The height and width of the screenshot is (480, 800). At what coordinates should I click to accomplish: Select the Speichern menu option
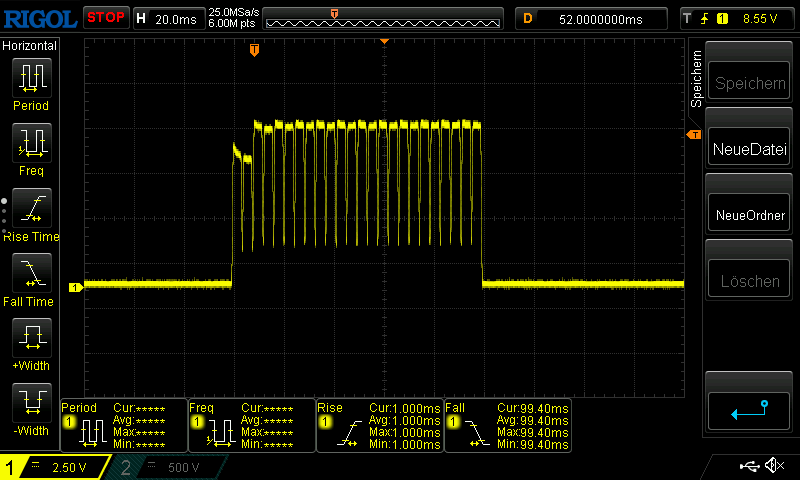(x=750, y=84)
